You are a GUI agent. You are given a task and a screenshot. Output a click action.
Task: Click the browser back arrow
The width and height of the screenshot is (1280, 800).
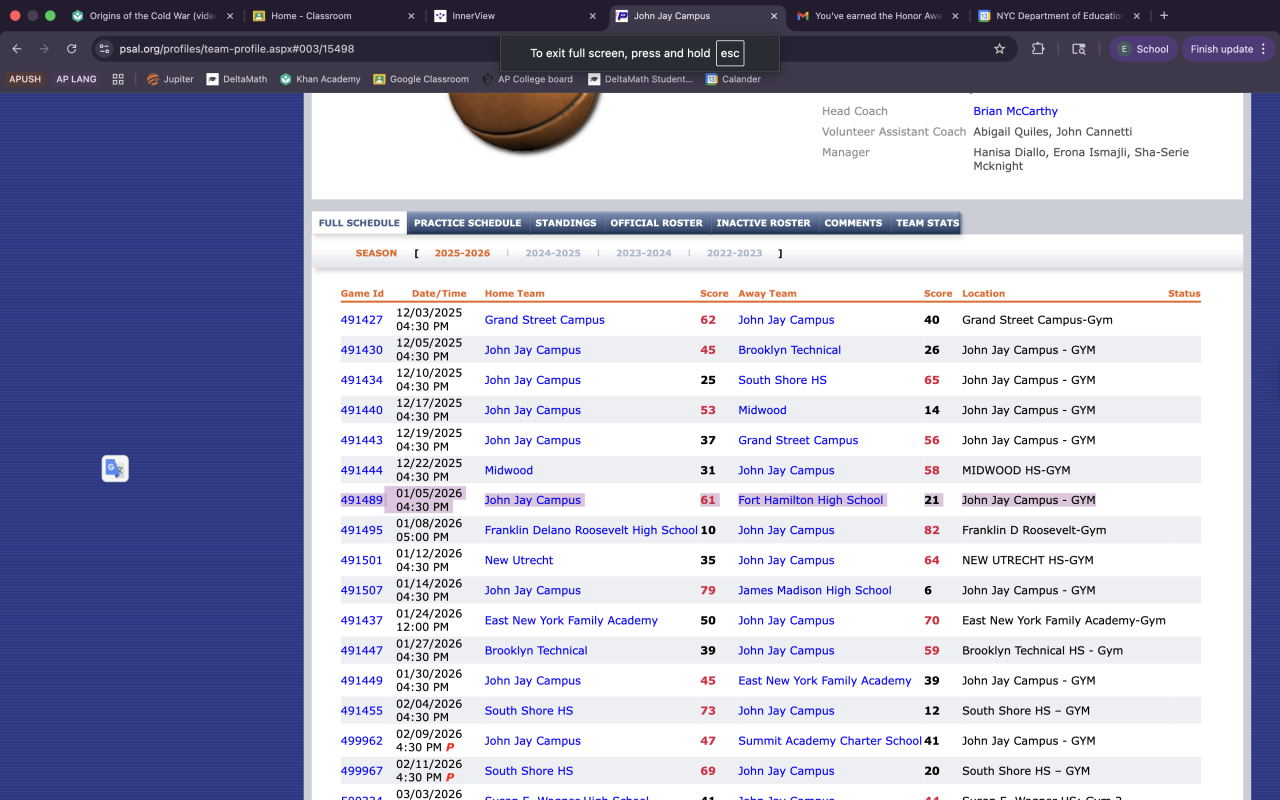point(17,49)
